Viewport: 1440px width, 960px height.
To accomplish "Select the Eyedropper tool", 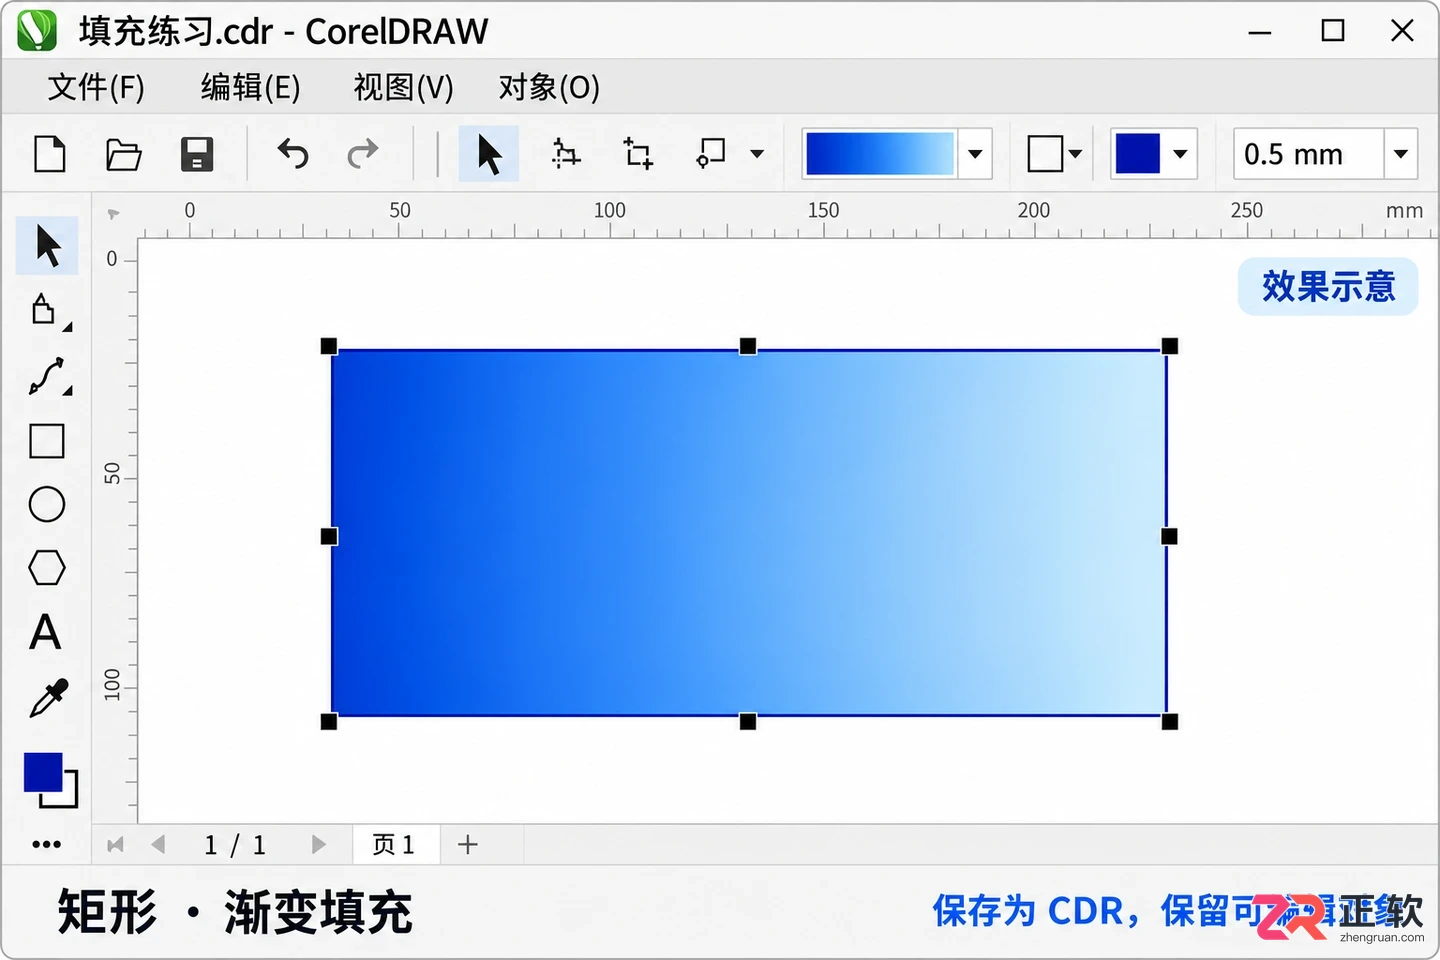I will pyautogui.click(x=48, y=698).
